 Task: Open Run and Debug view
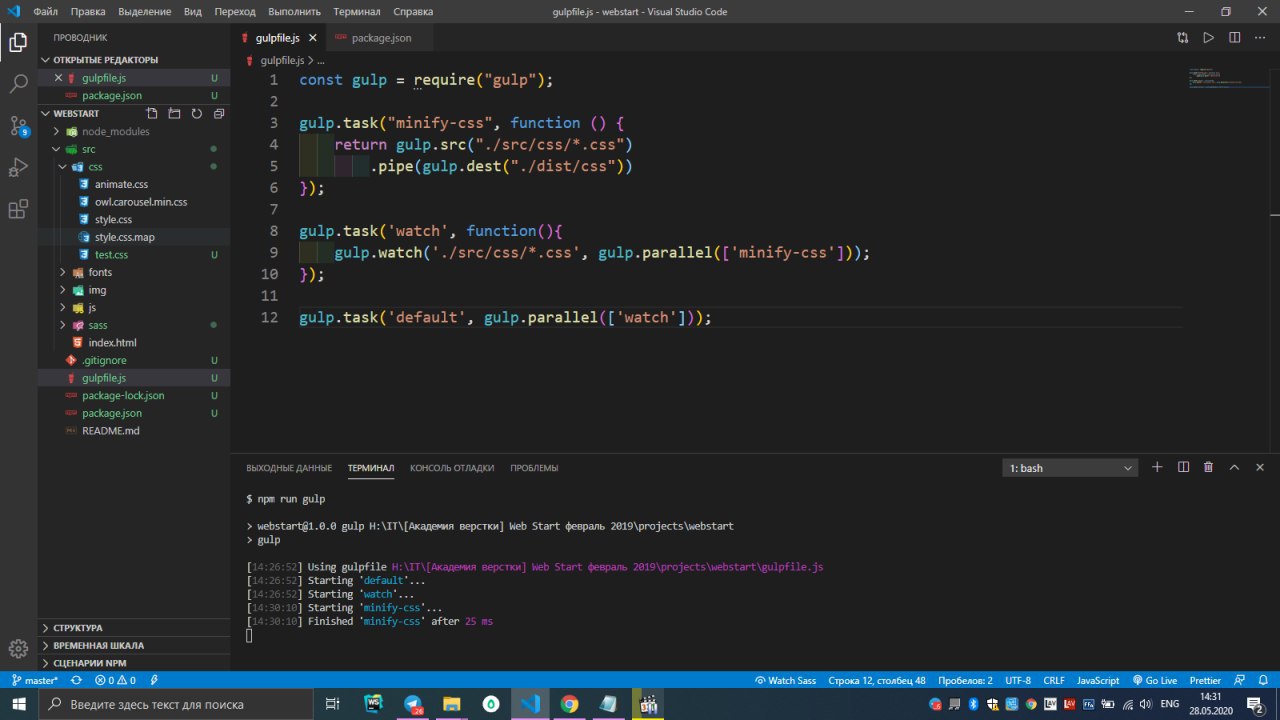click(x=18, y=168)
